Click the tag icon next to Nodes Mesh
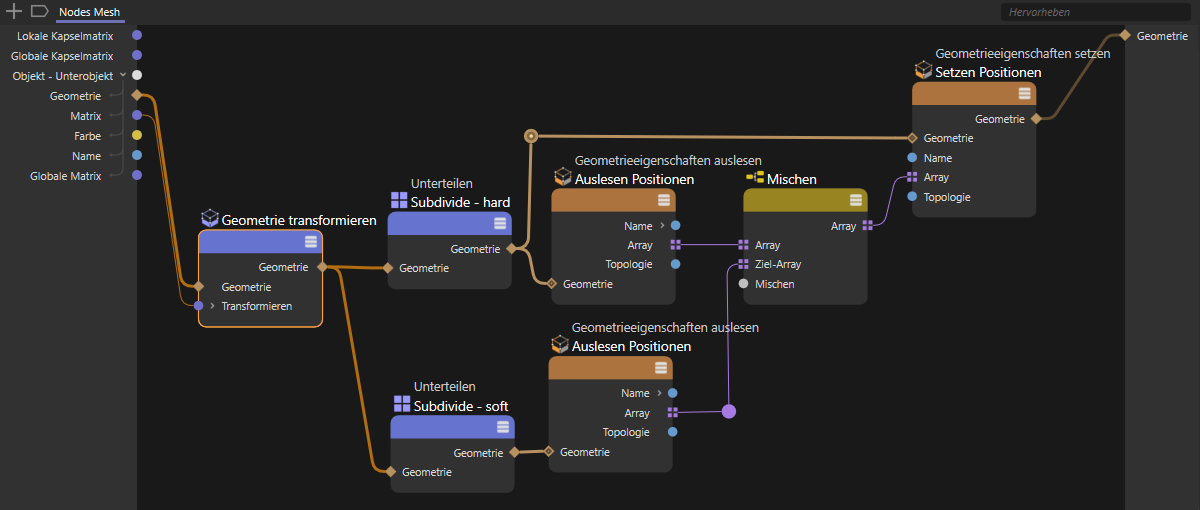The height and width of the screenshot is (510, 1200). pos(39,11)
